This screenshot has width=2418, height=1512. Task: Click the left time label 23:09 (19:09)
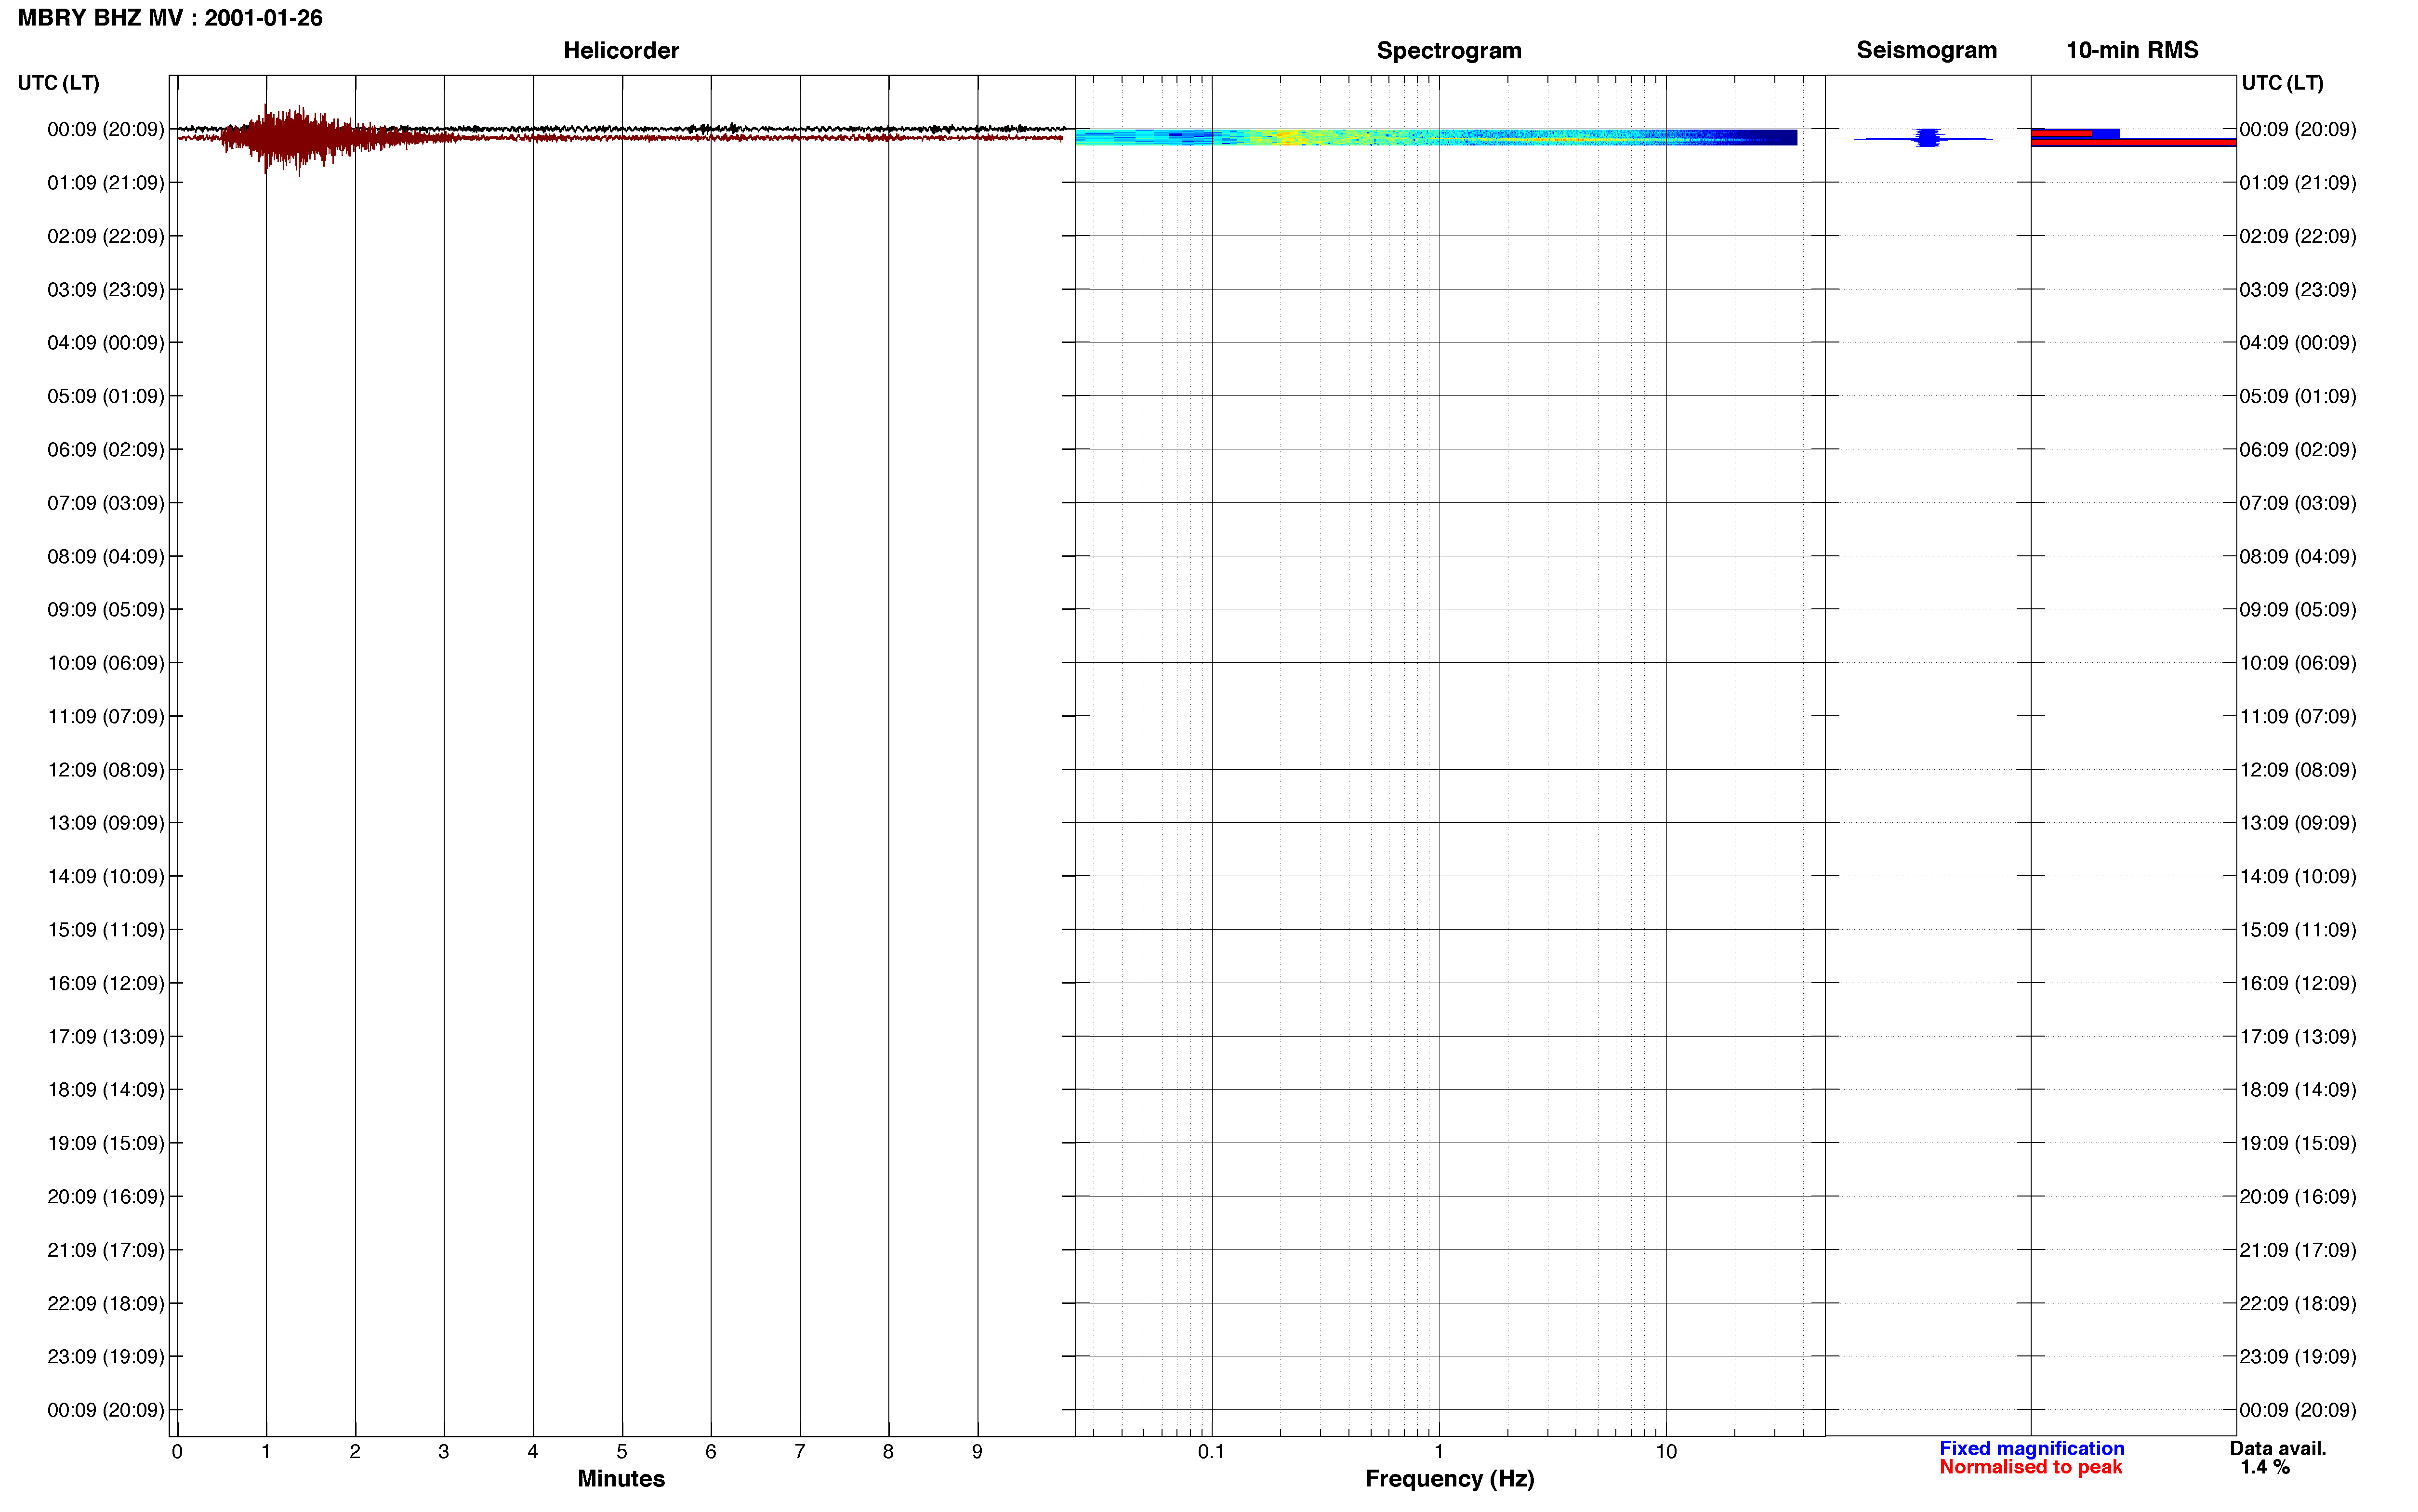tap(105, 1357)
